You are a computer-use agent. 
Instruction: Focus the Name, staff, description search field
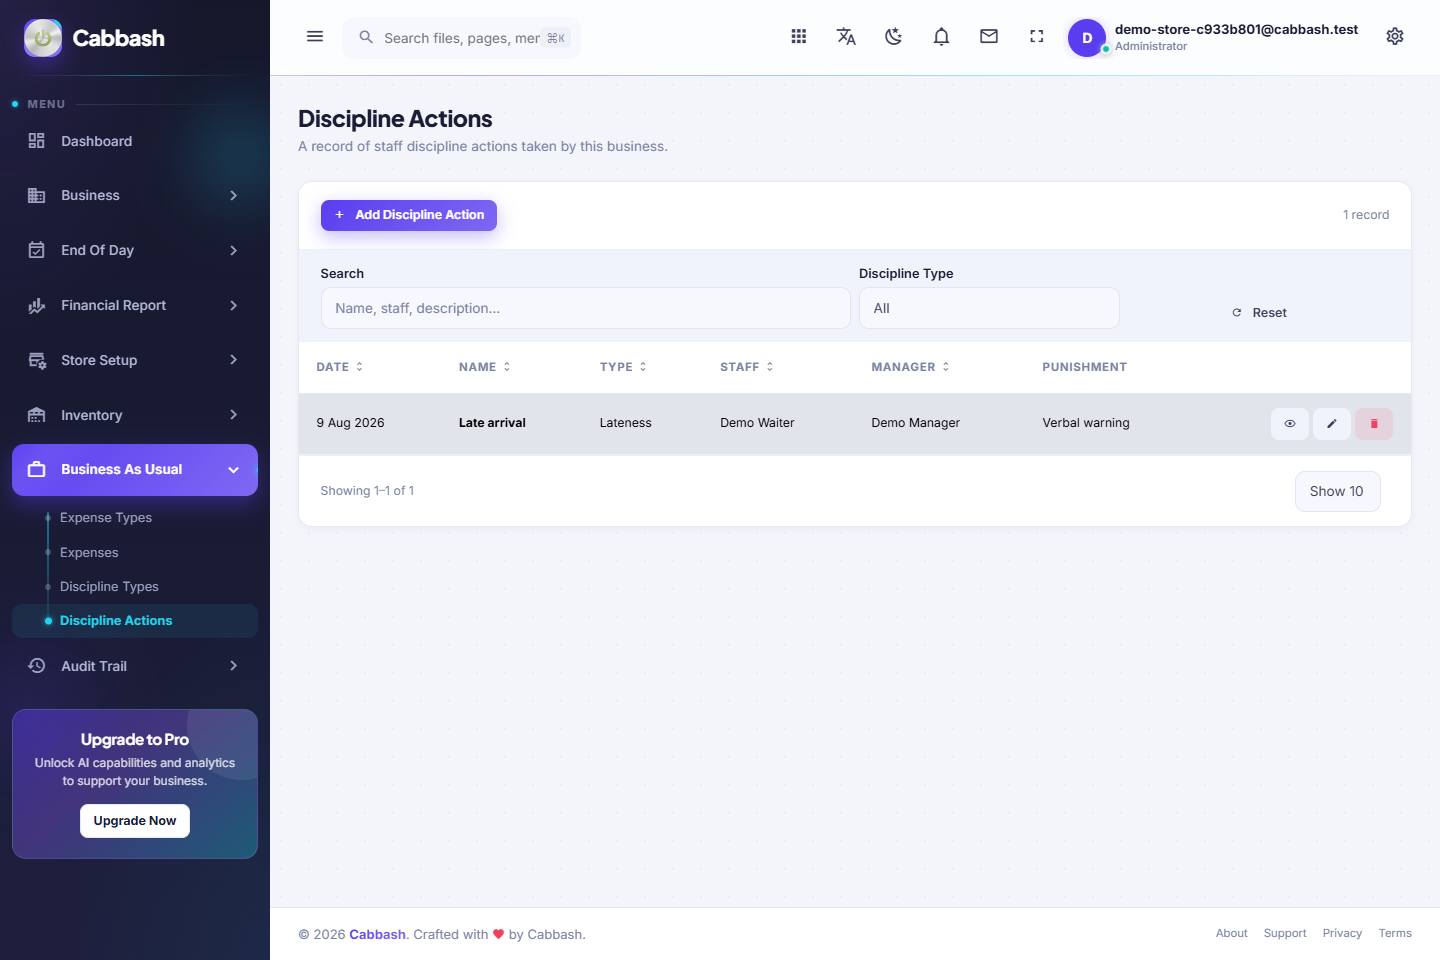(585, 308)
